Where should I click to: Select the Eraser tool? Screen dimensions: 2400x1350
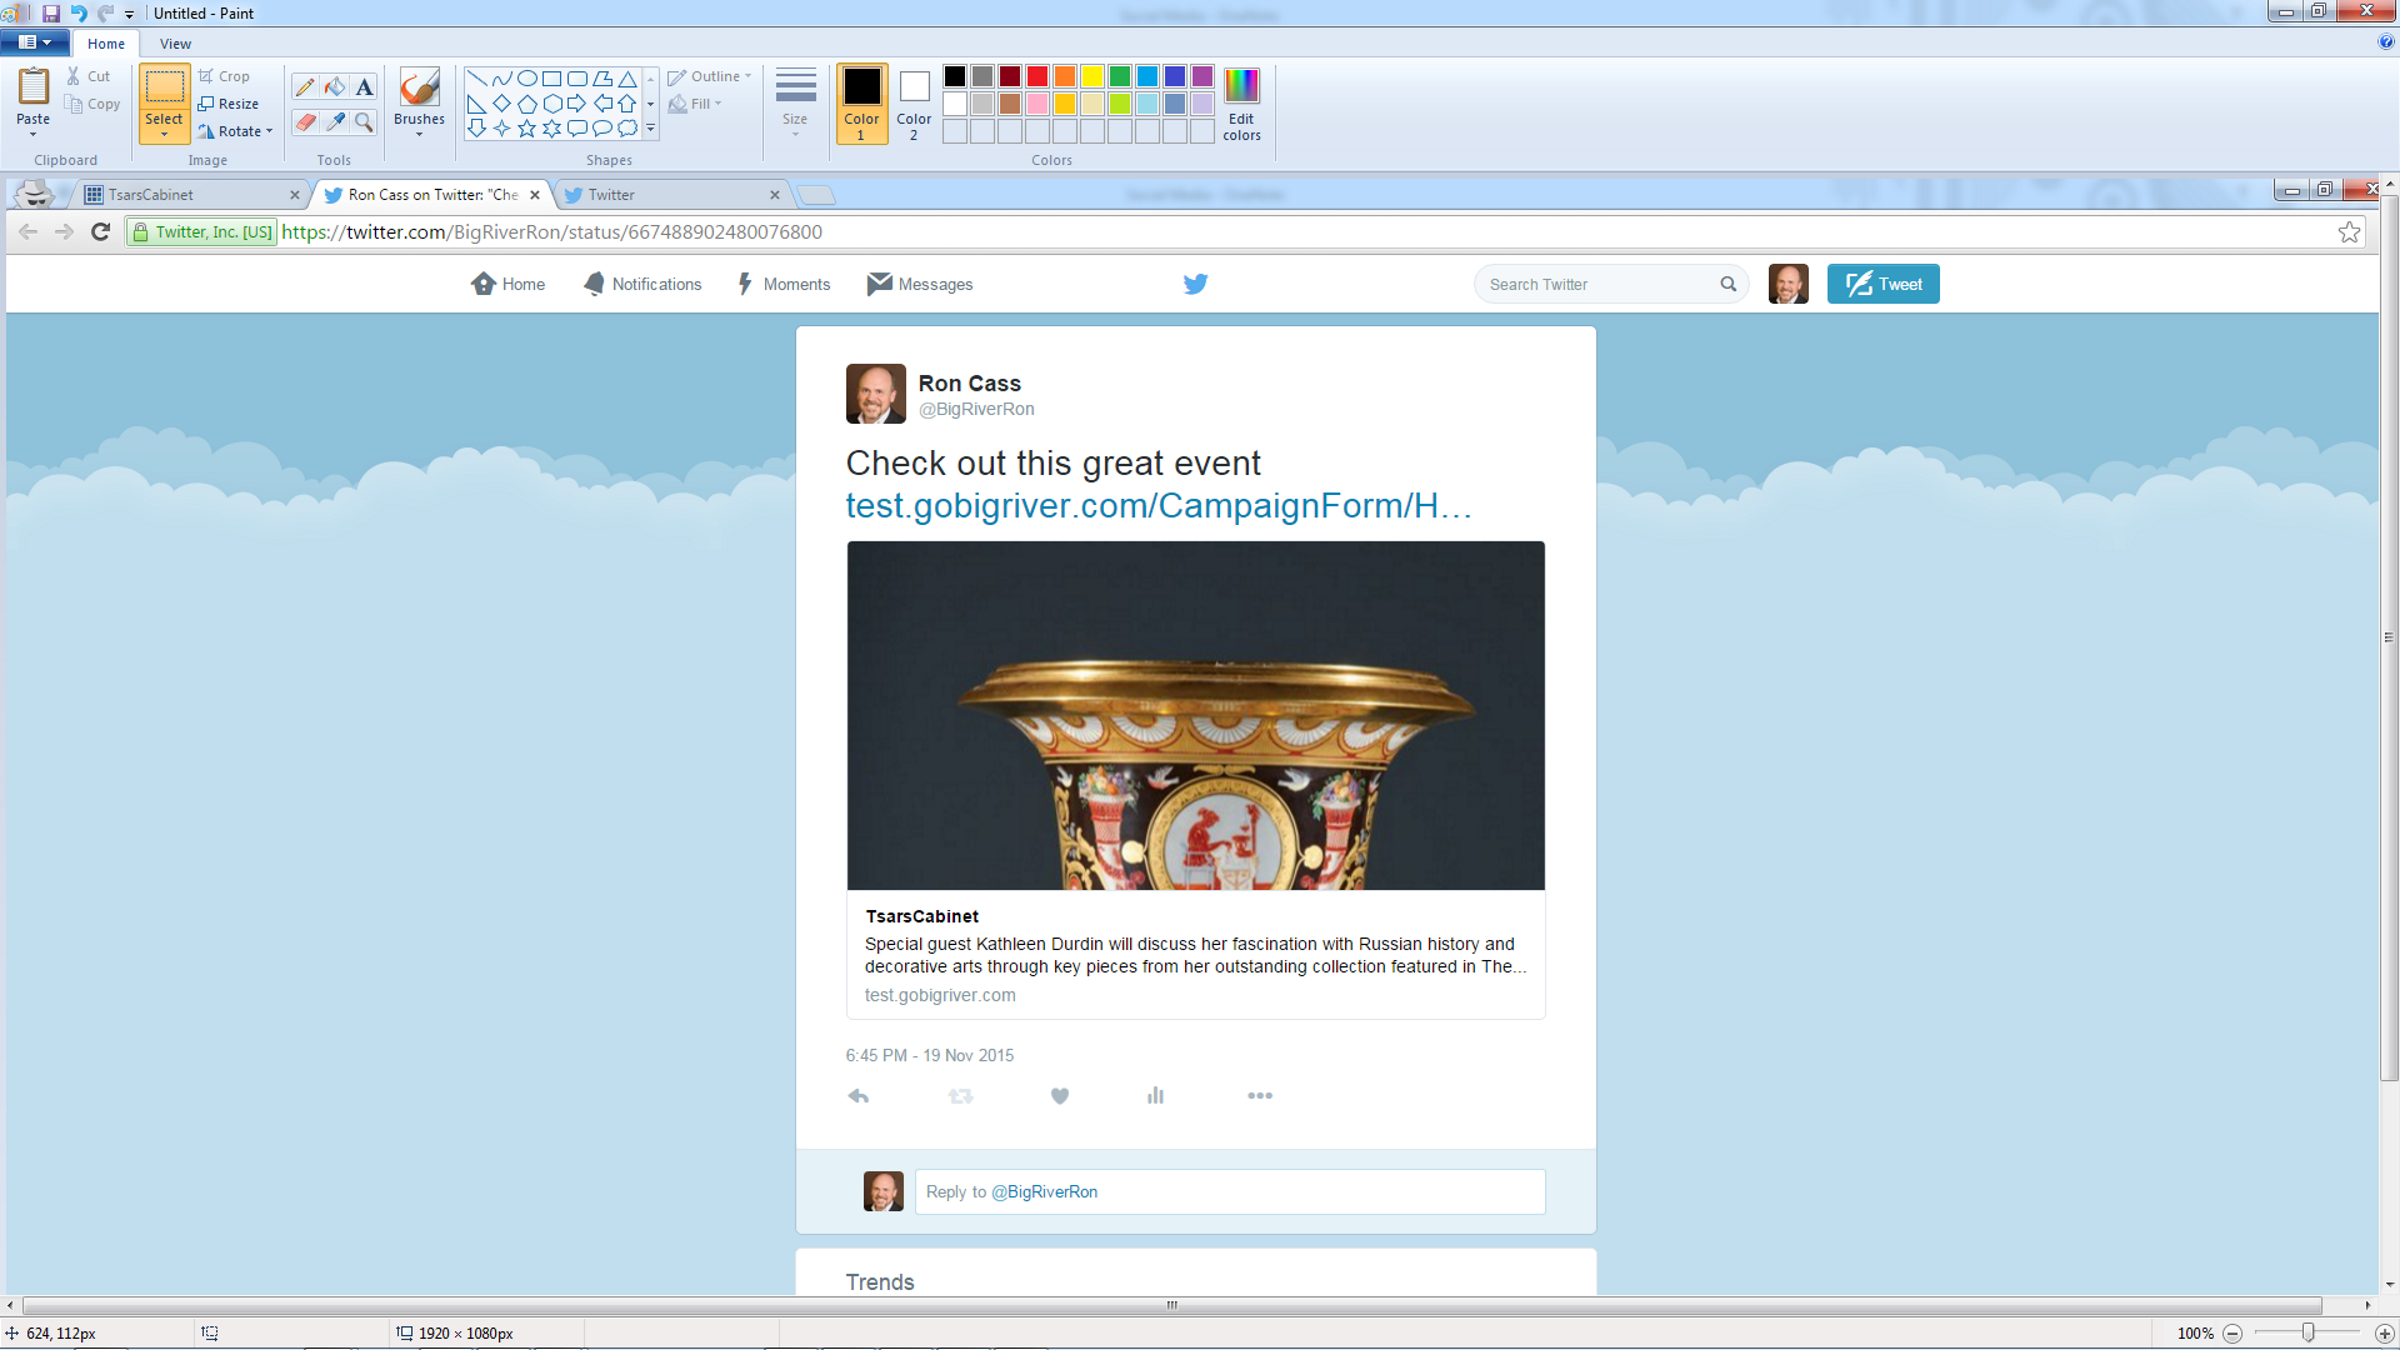305,122
